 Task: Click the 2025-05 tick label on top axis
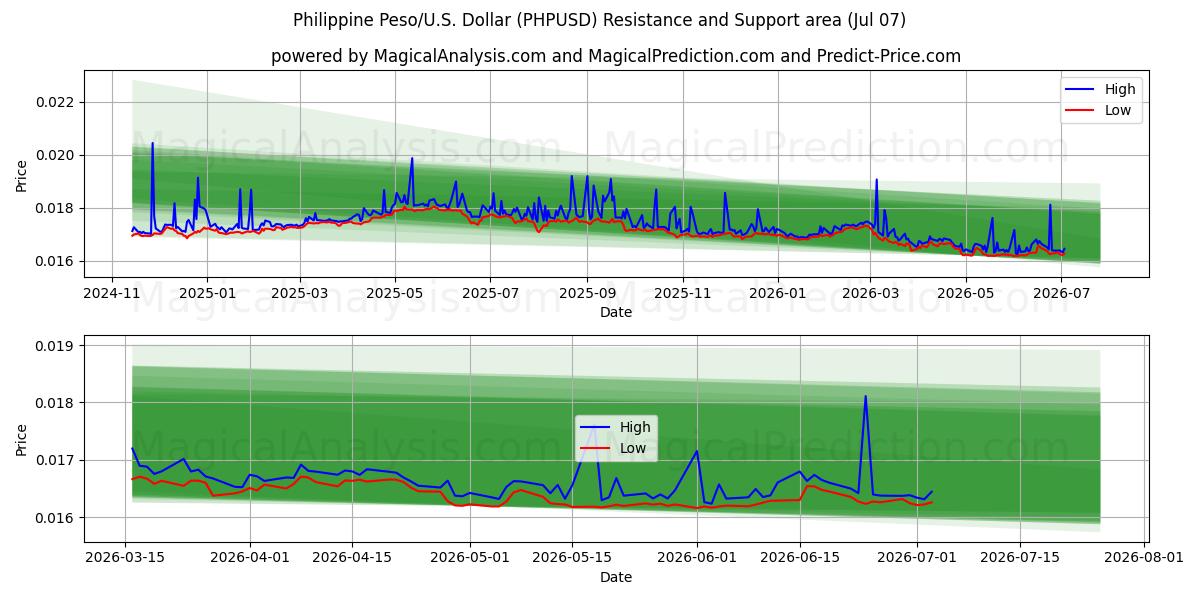tap(395, 293)
